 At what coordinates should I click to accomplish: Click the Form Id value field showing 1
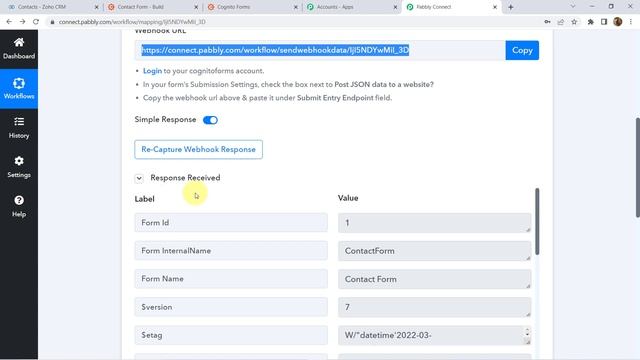pos(435,223)
